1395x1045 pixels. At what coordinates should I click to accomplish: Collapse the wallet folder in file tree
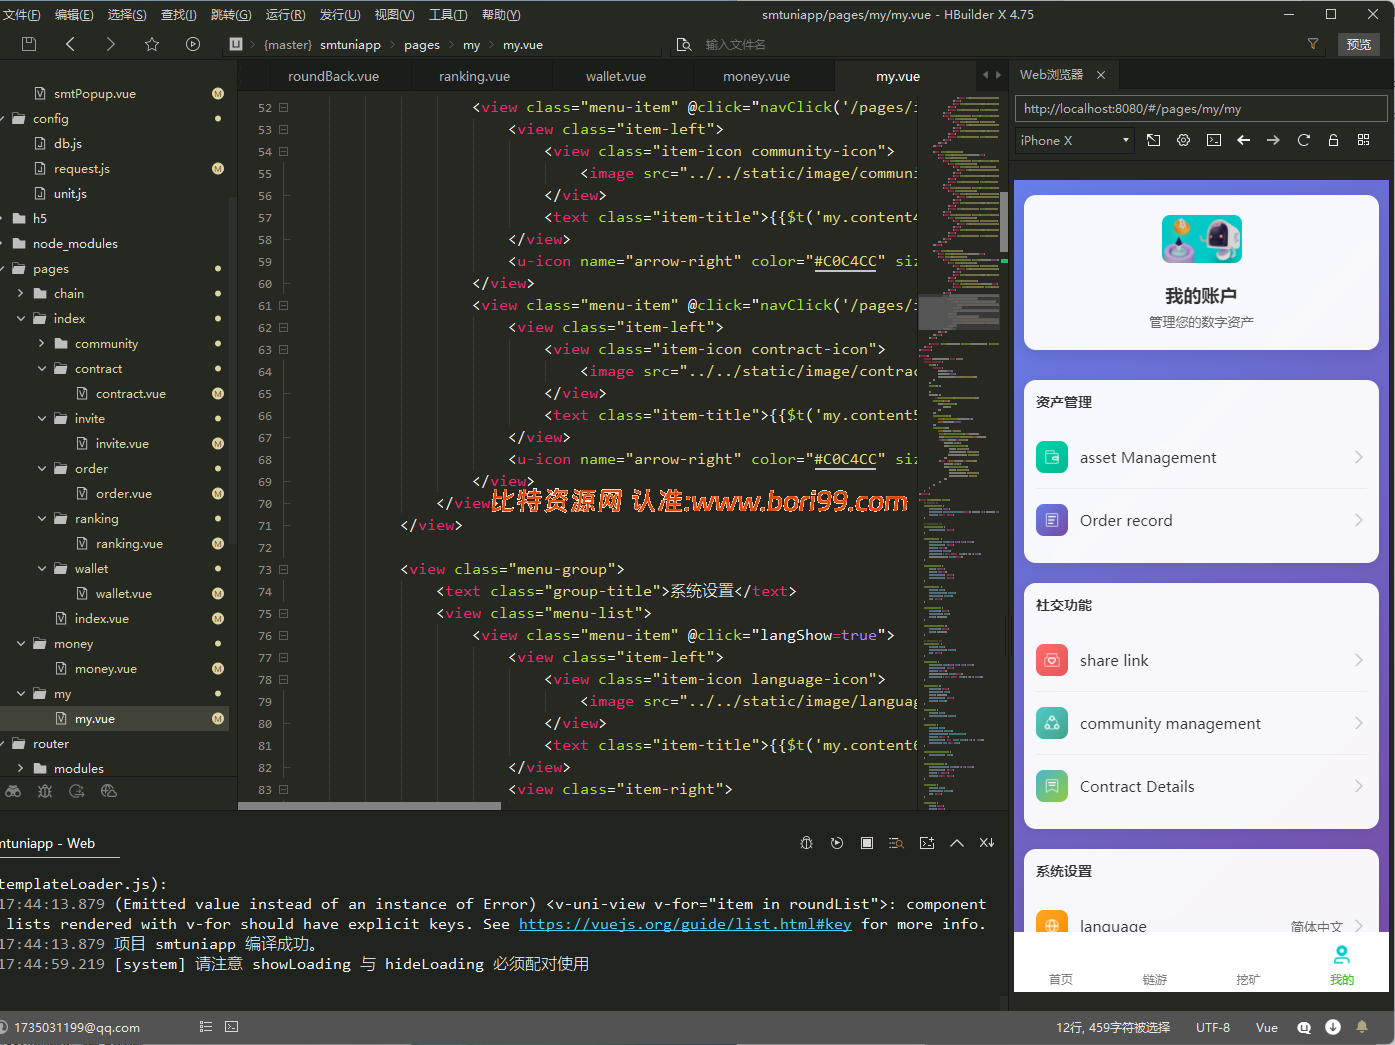(x=42, y=569)
